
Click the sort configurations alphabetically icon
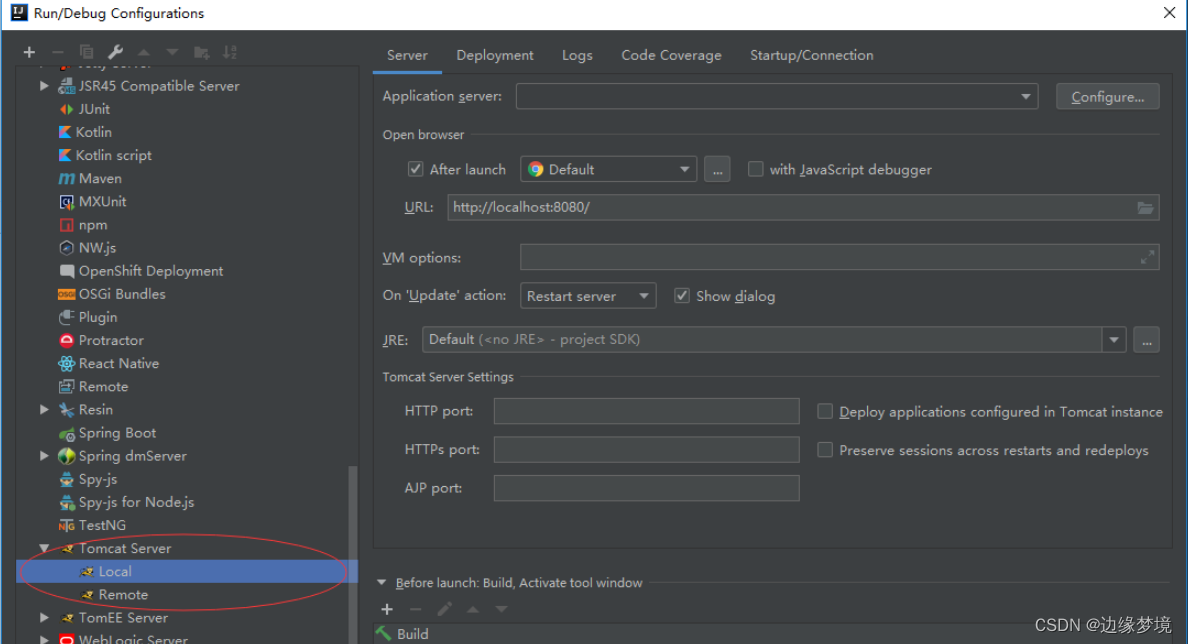(x=230, y=52)
